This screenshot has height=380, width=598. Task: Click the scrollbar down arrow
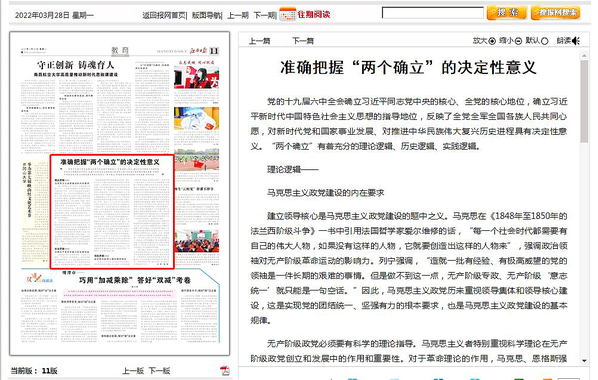pos(584,360)
